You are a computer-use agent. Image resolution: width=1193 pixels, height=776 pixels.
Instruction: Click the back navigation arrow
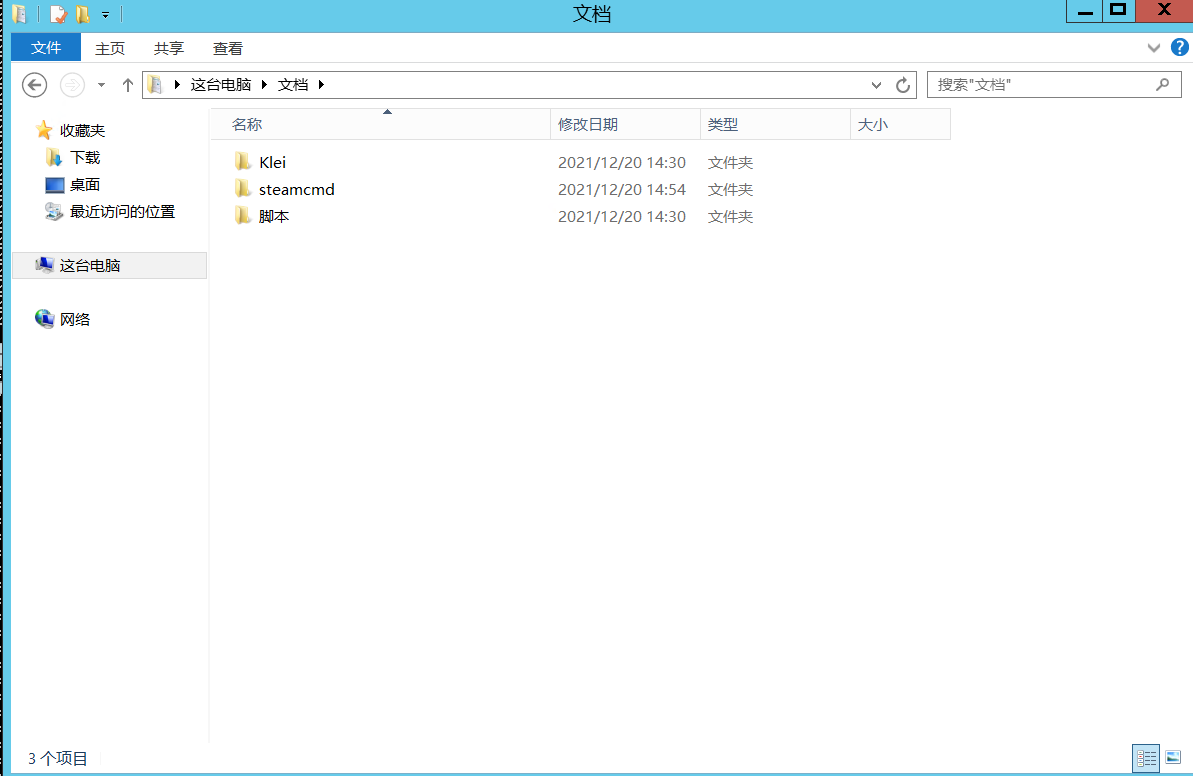pyautogui.click(x=35, y=85)
